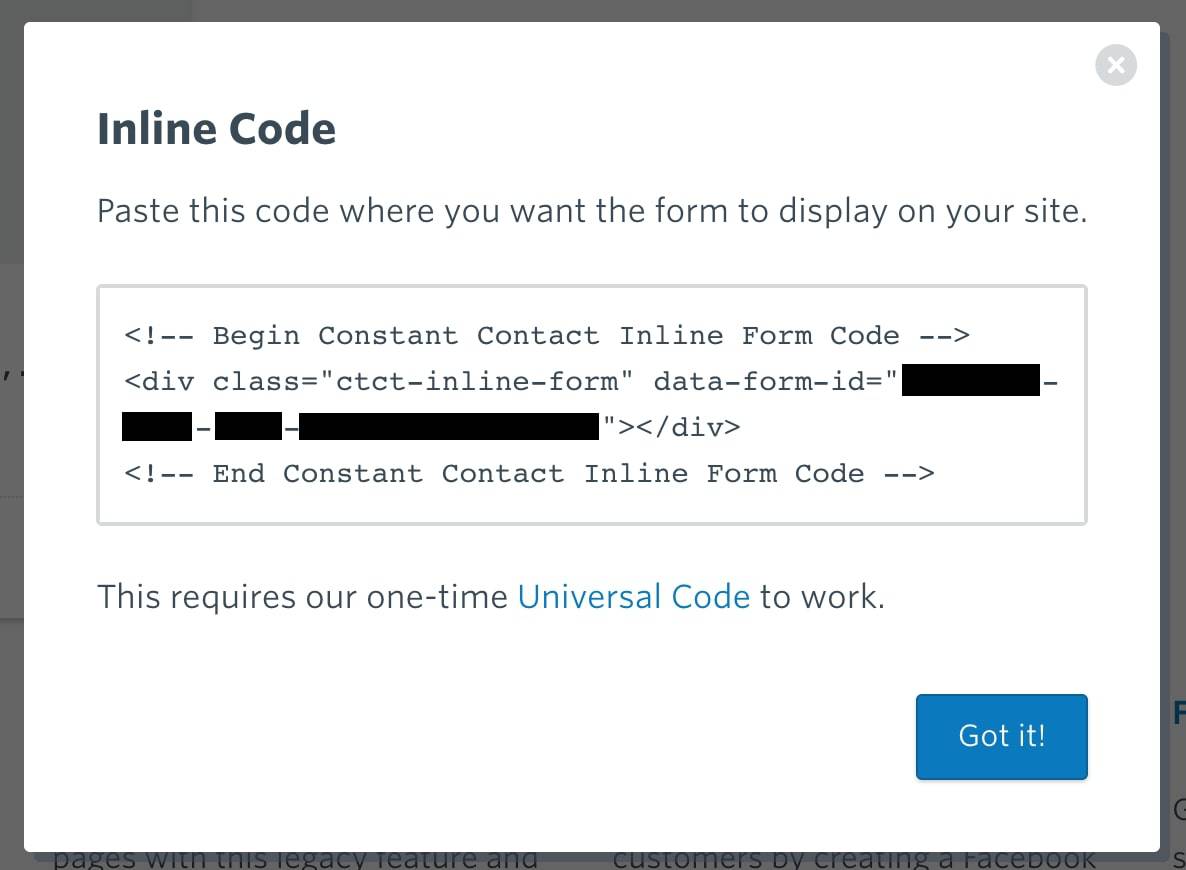Click the paste-this-code instruction text

click(x=593, y=211)
